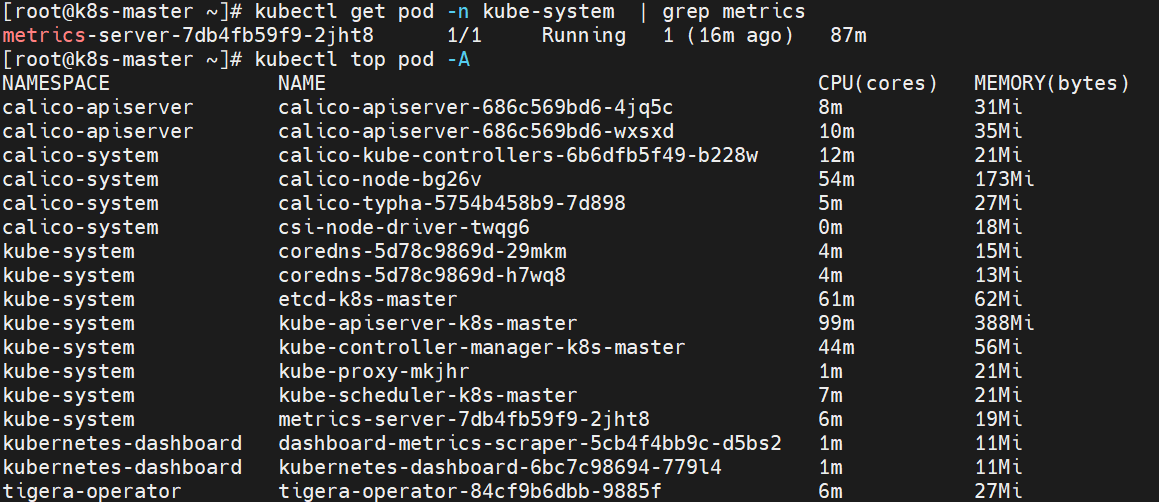Viewport: 1159px width, 502px height.
Task: Click the 173Mi memory value
Action: [1004, 180]
